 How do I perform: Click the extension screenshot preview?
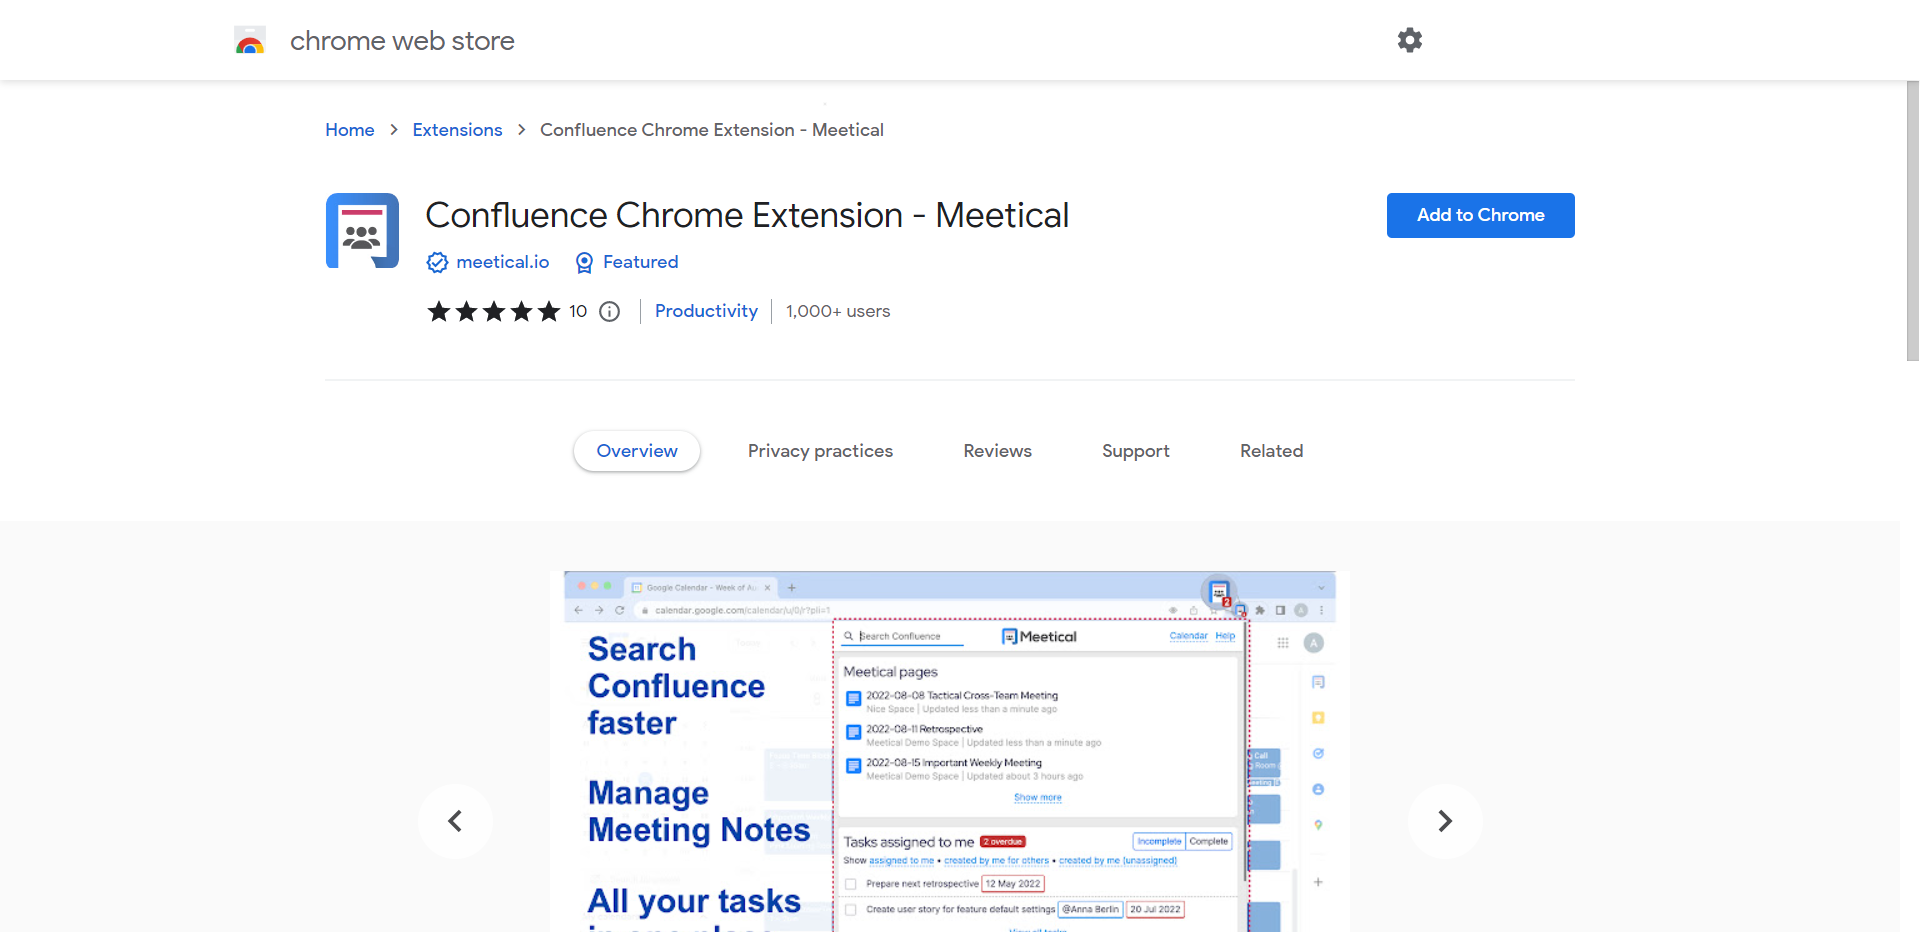coord(950,752)
